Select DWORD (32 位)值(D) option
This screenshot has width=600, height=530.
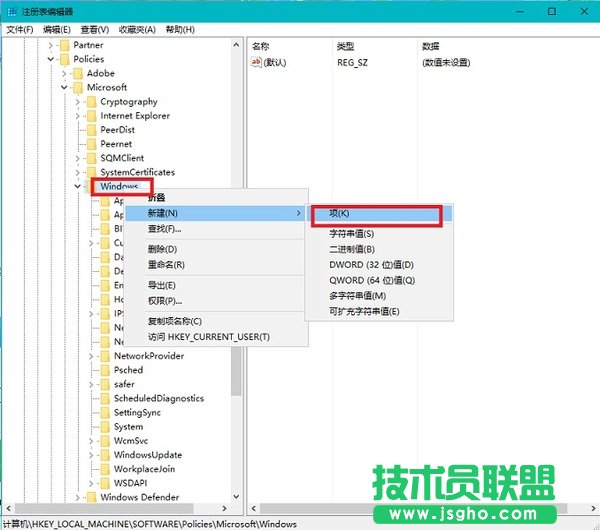click(x=380, y=265)
